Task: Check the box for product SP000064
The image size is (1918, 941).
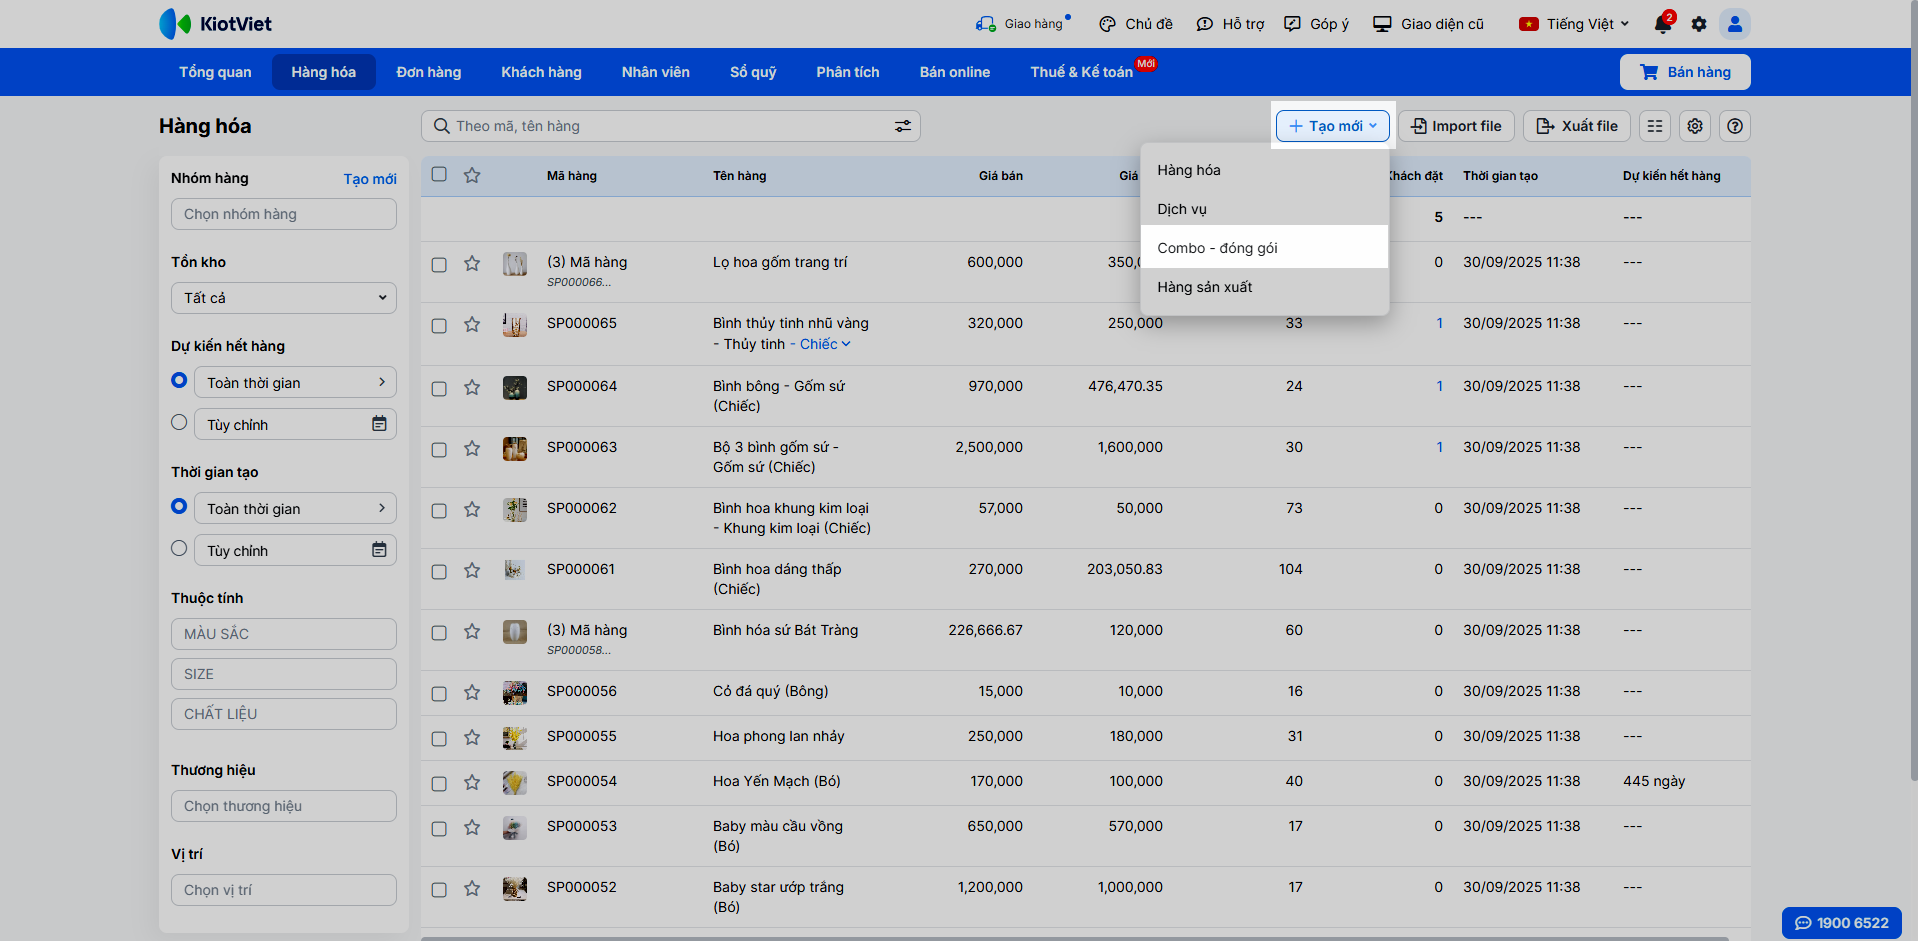Action: pyautogui.click(x=439, y=388)
